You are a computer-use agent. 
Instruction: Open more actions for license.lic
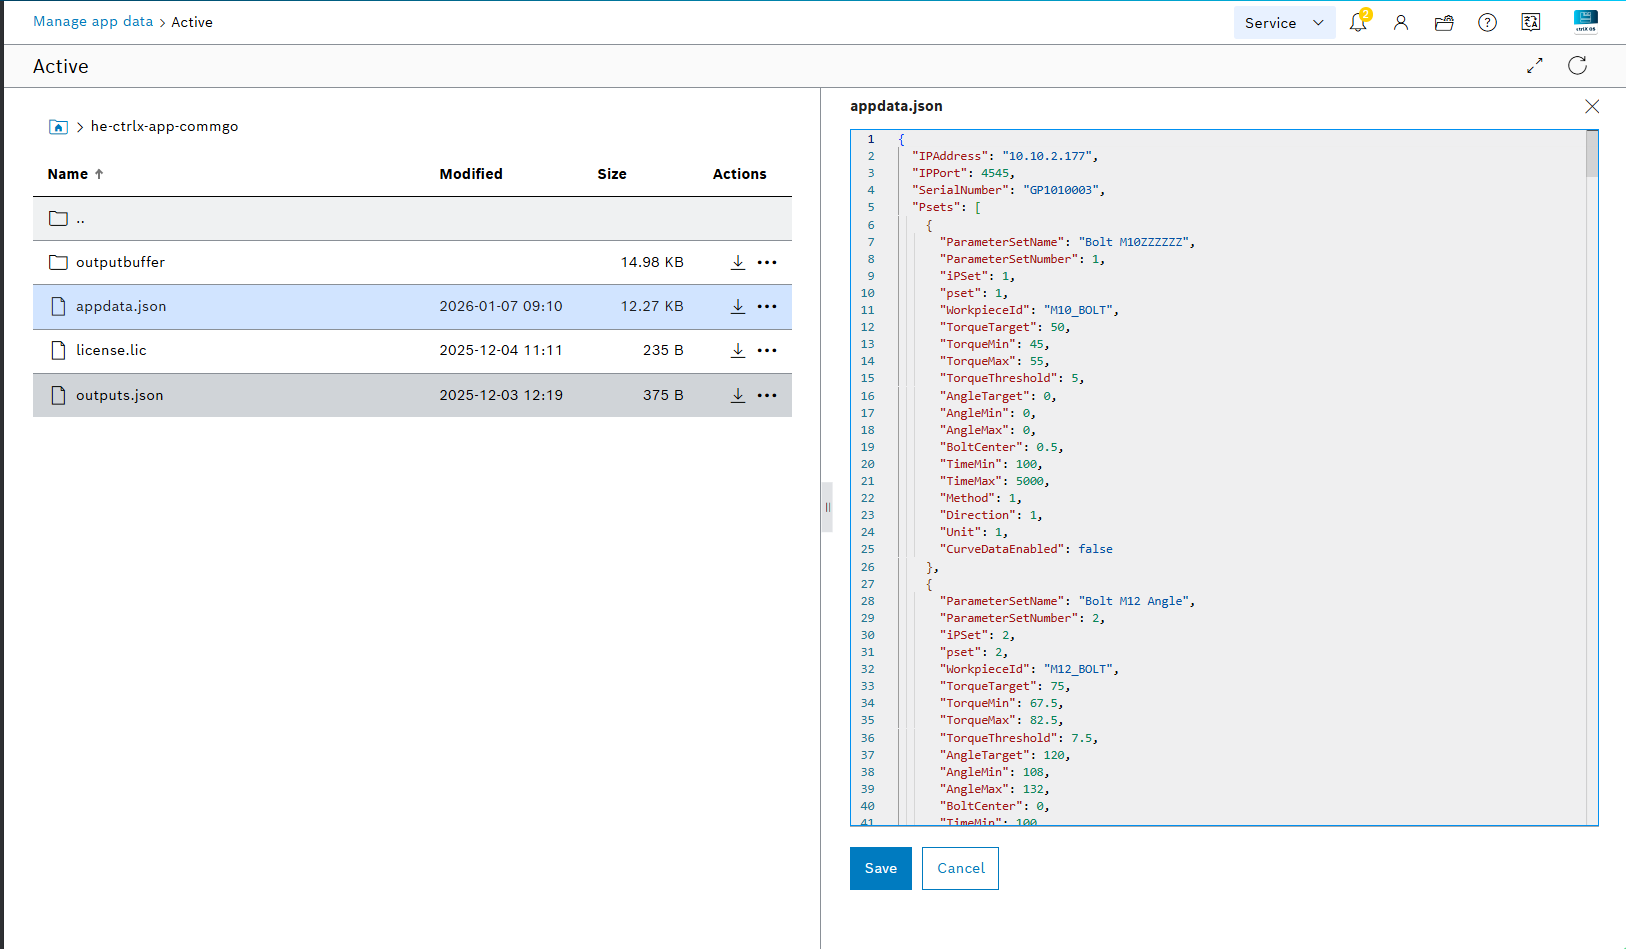click(x=767, y=350)
